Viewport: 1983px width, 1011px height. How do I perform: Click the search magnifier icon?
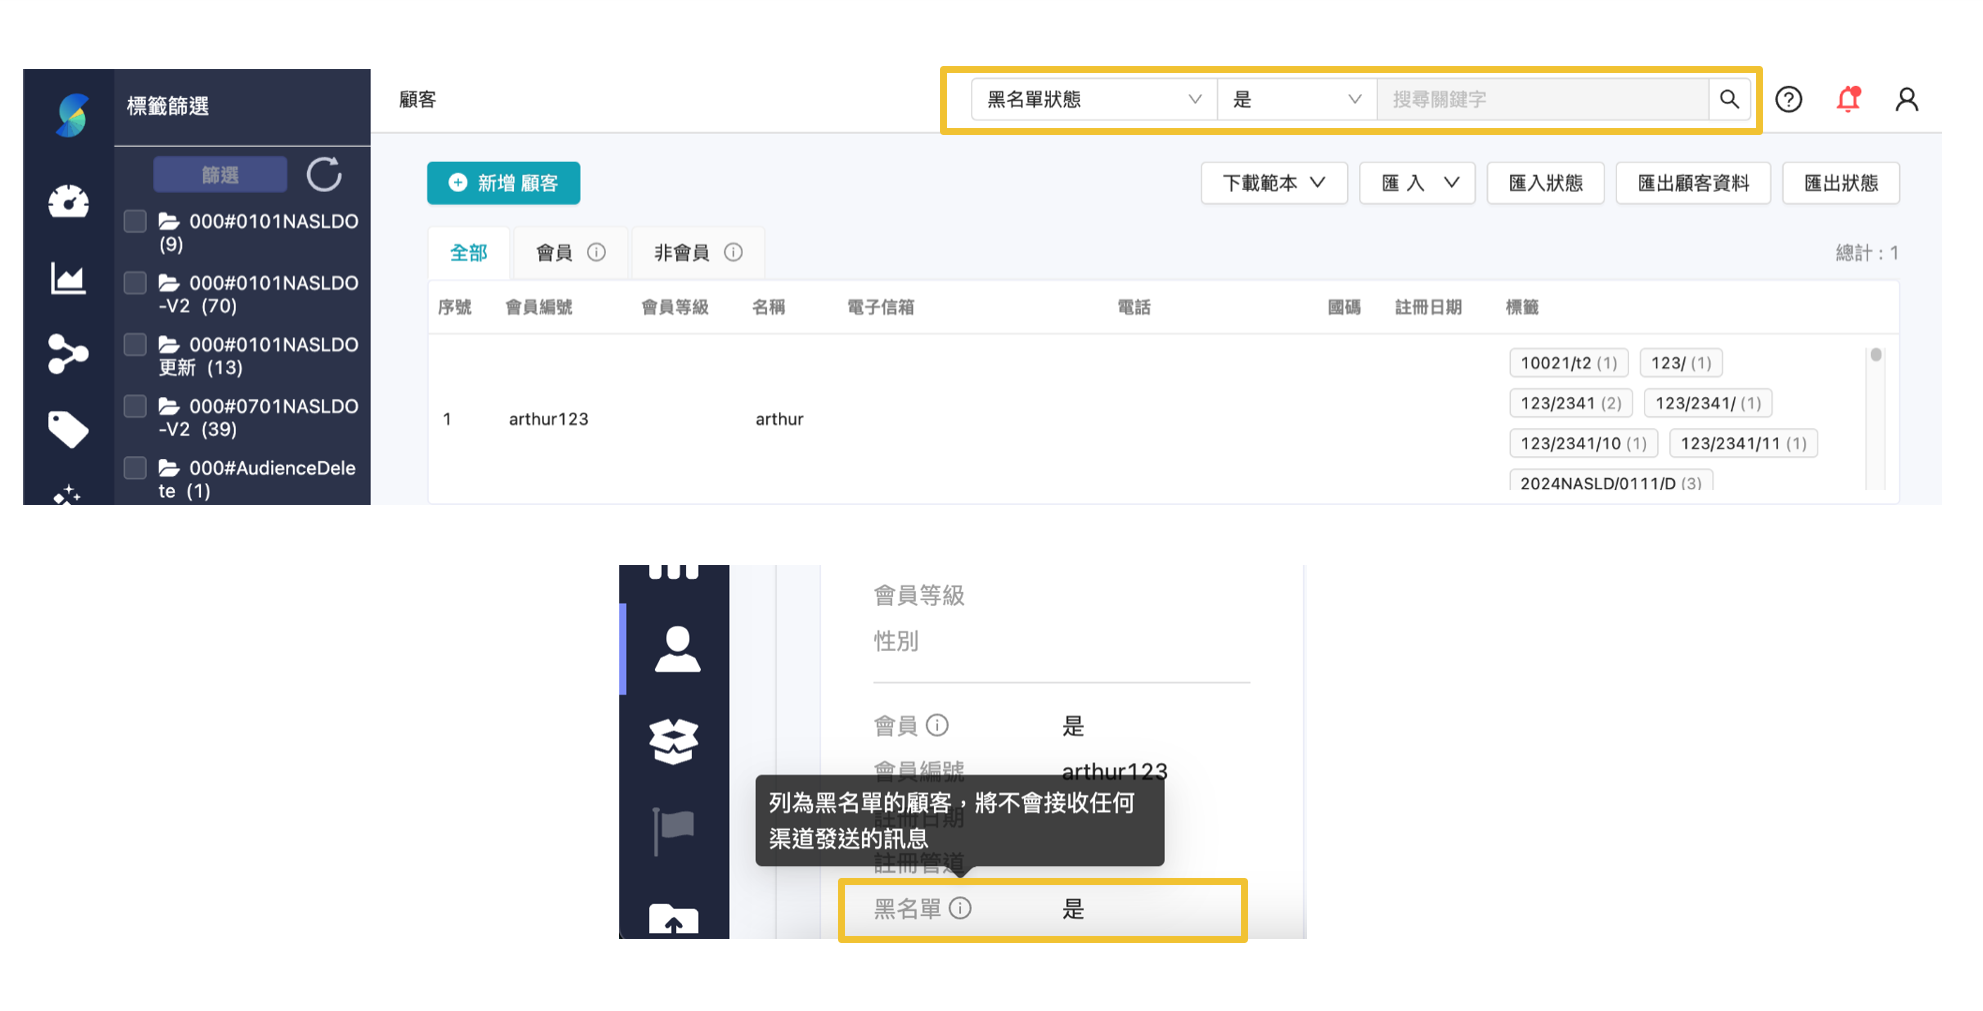[x=1729, y=99]
